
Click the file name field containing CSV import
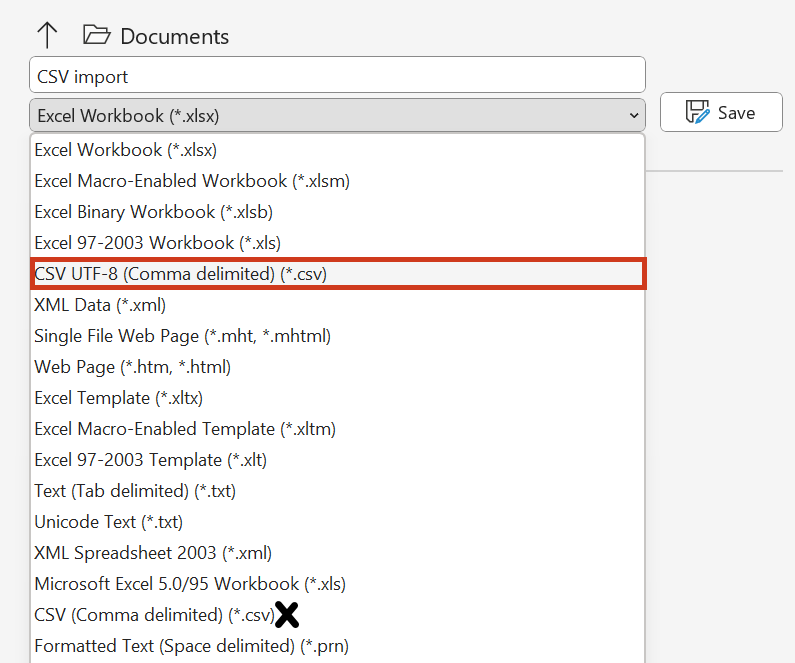click(337, 75)
